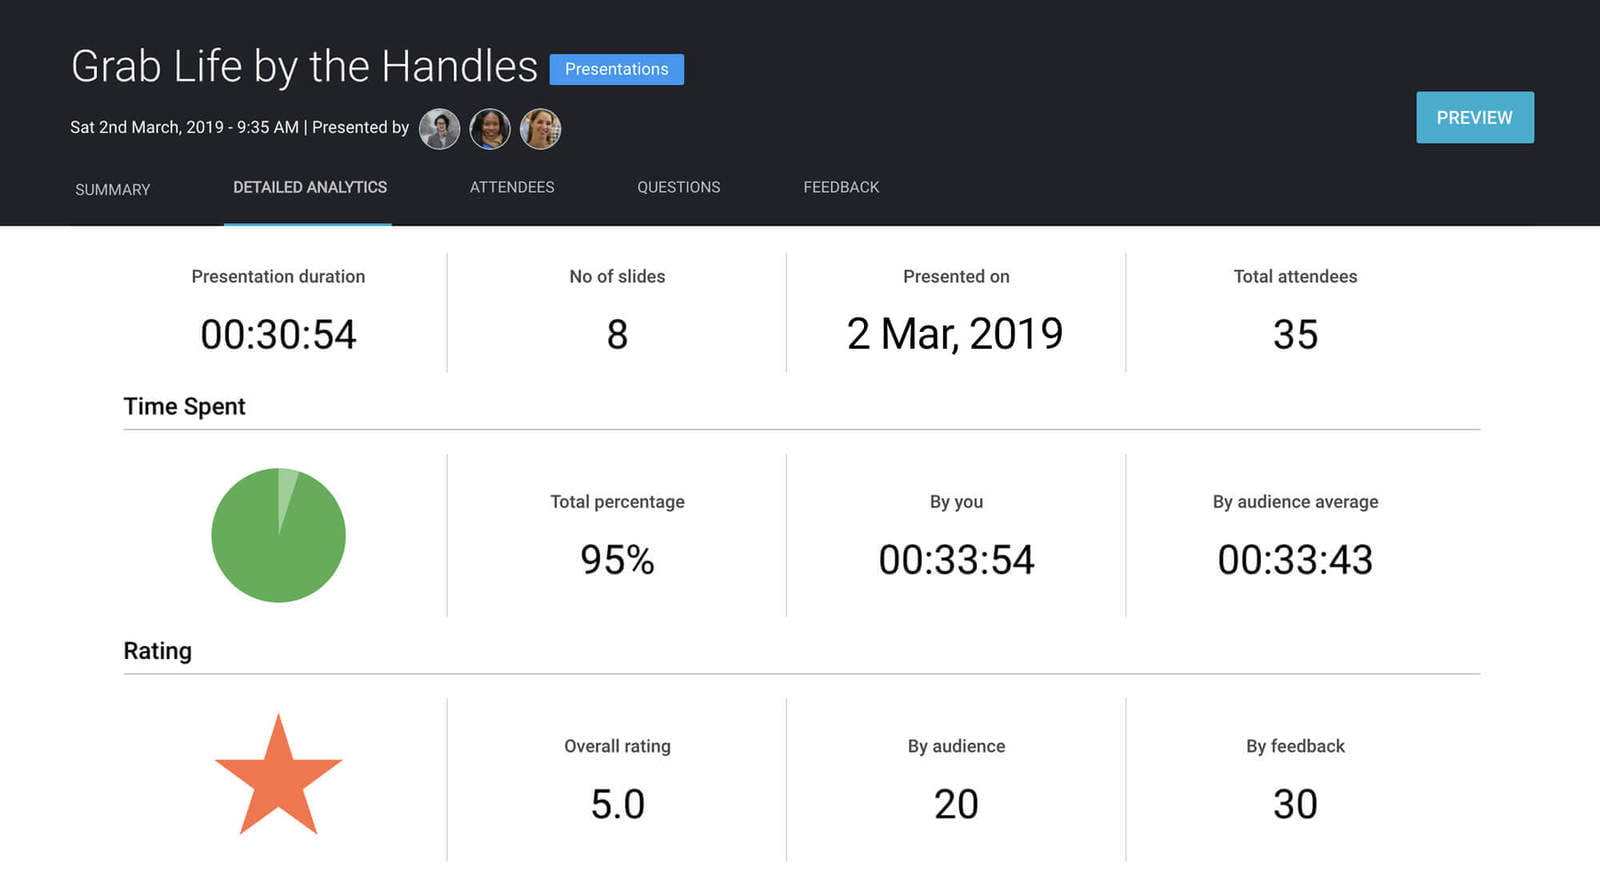This screenshot has height=879, width=1600.
Task: Click the Total percentage label
Action: pos(617,502)
